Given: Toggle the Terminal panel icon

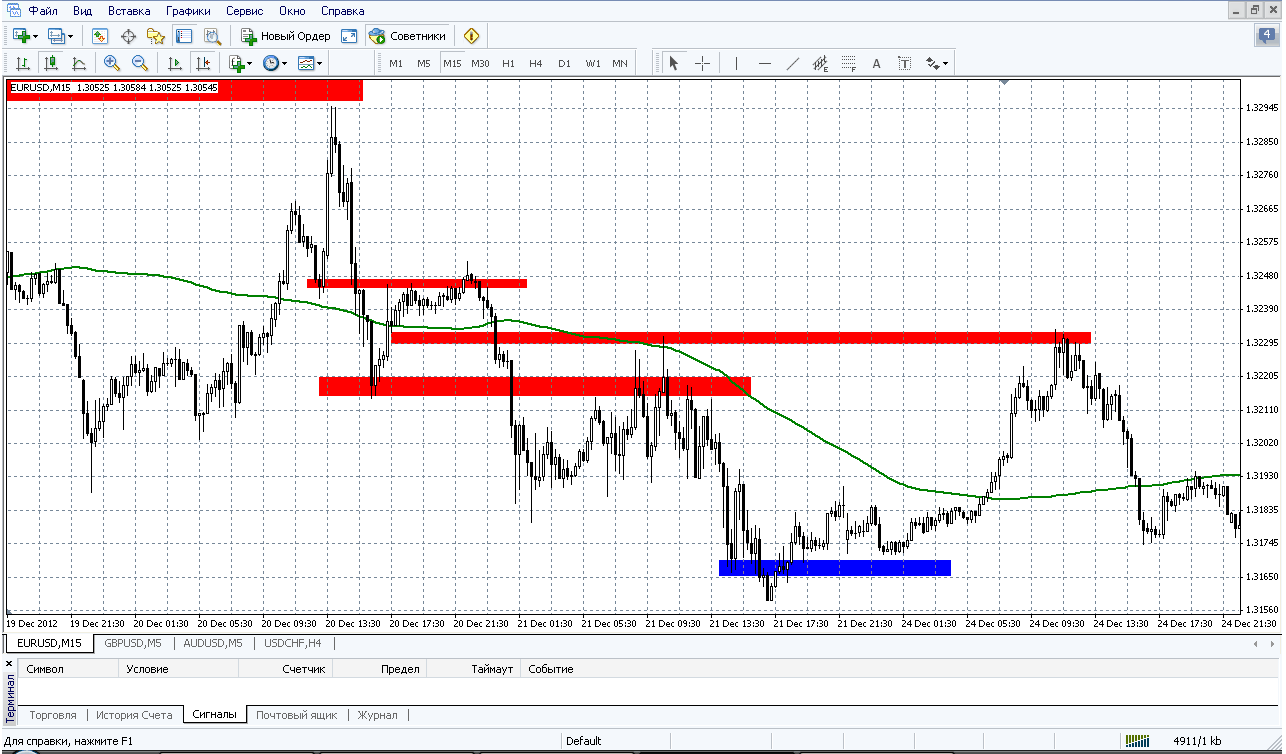Looking at the screenshot, I should (x=184, y=36).
